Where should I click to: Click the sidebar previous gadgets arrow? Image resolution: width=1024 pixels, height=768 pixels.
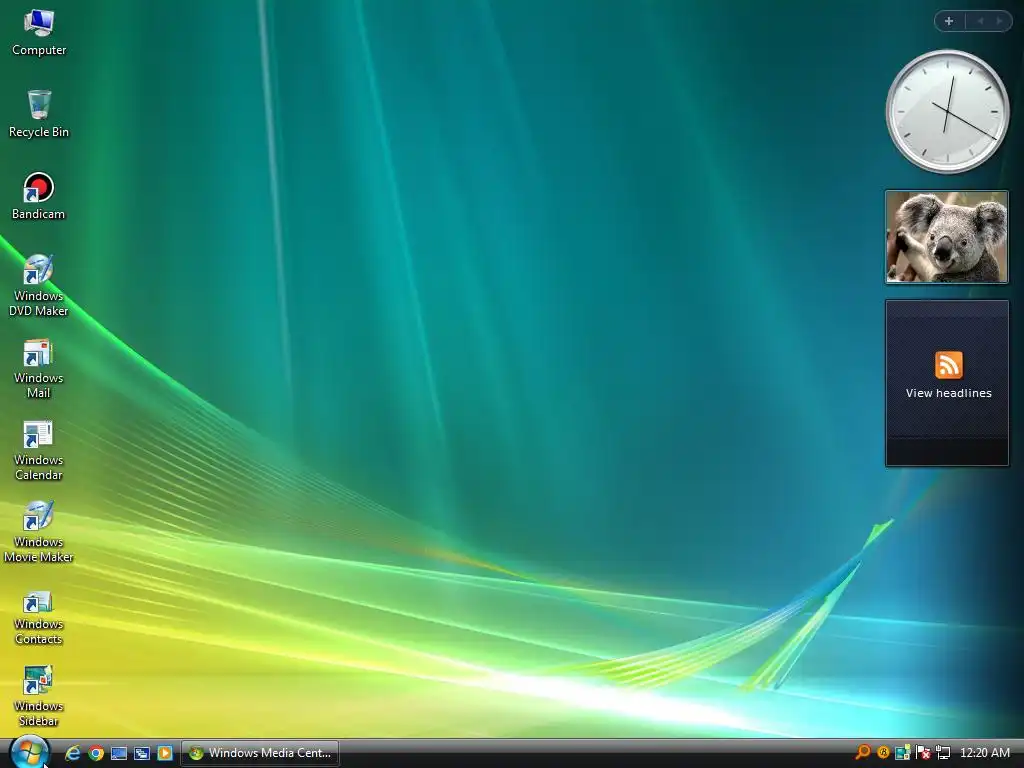pyautogui.click(x=980, y=21)
